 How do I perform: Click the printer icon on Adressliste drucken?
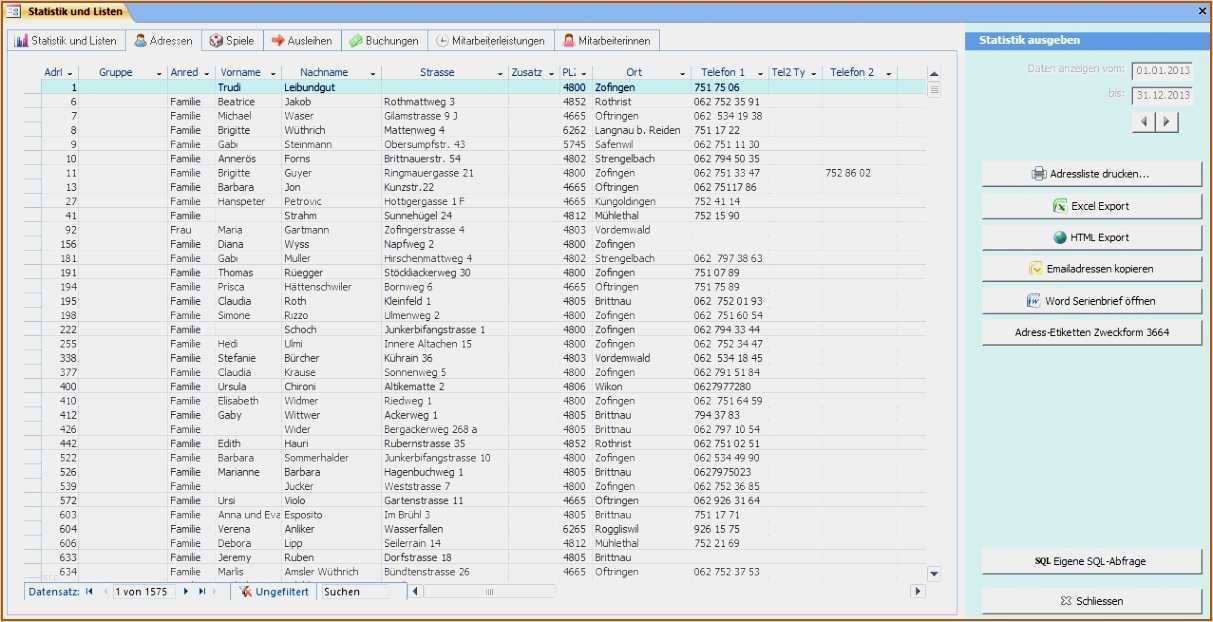pos(1040,172)
